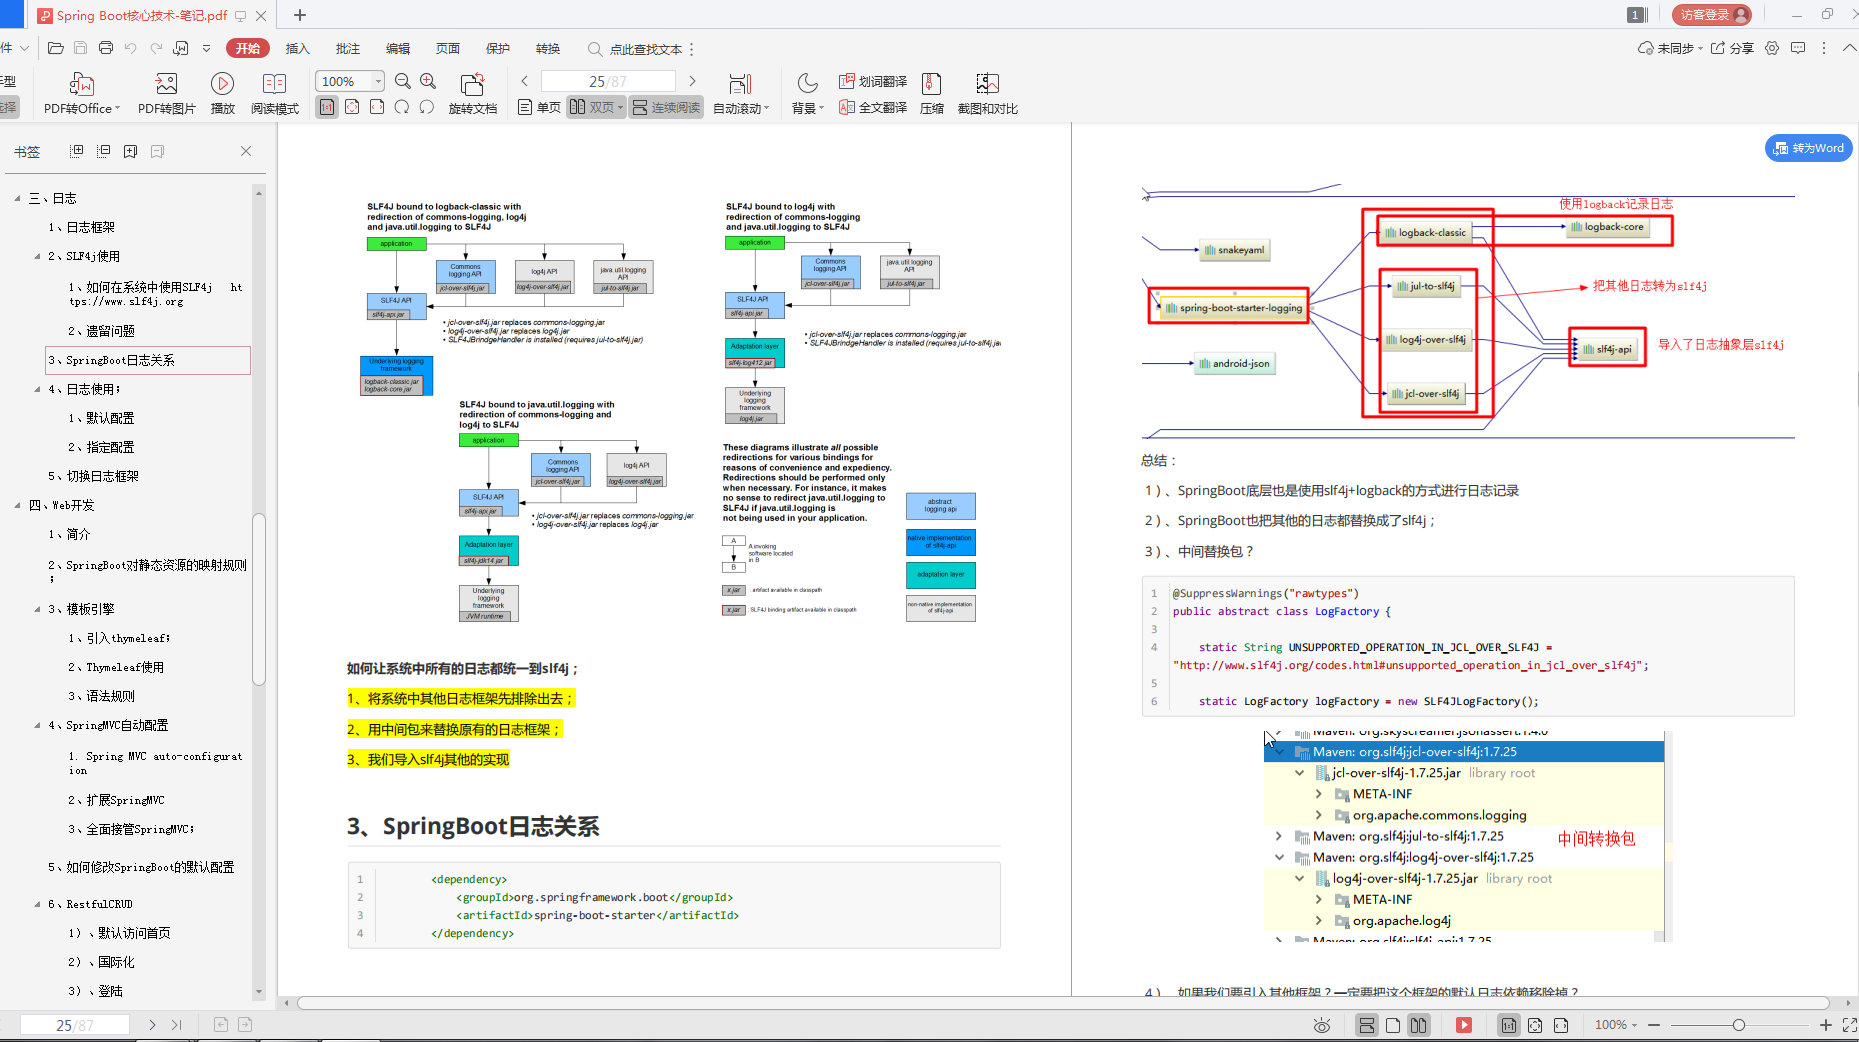Open the 压缩 compress tool

(932, 94)
